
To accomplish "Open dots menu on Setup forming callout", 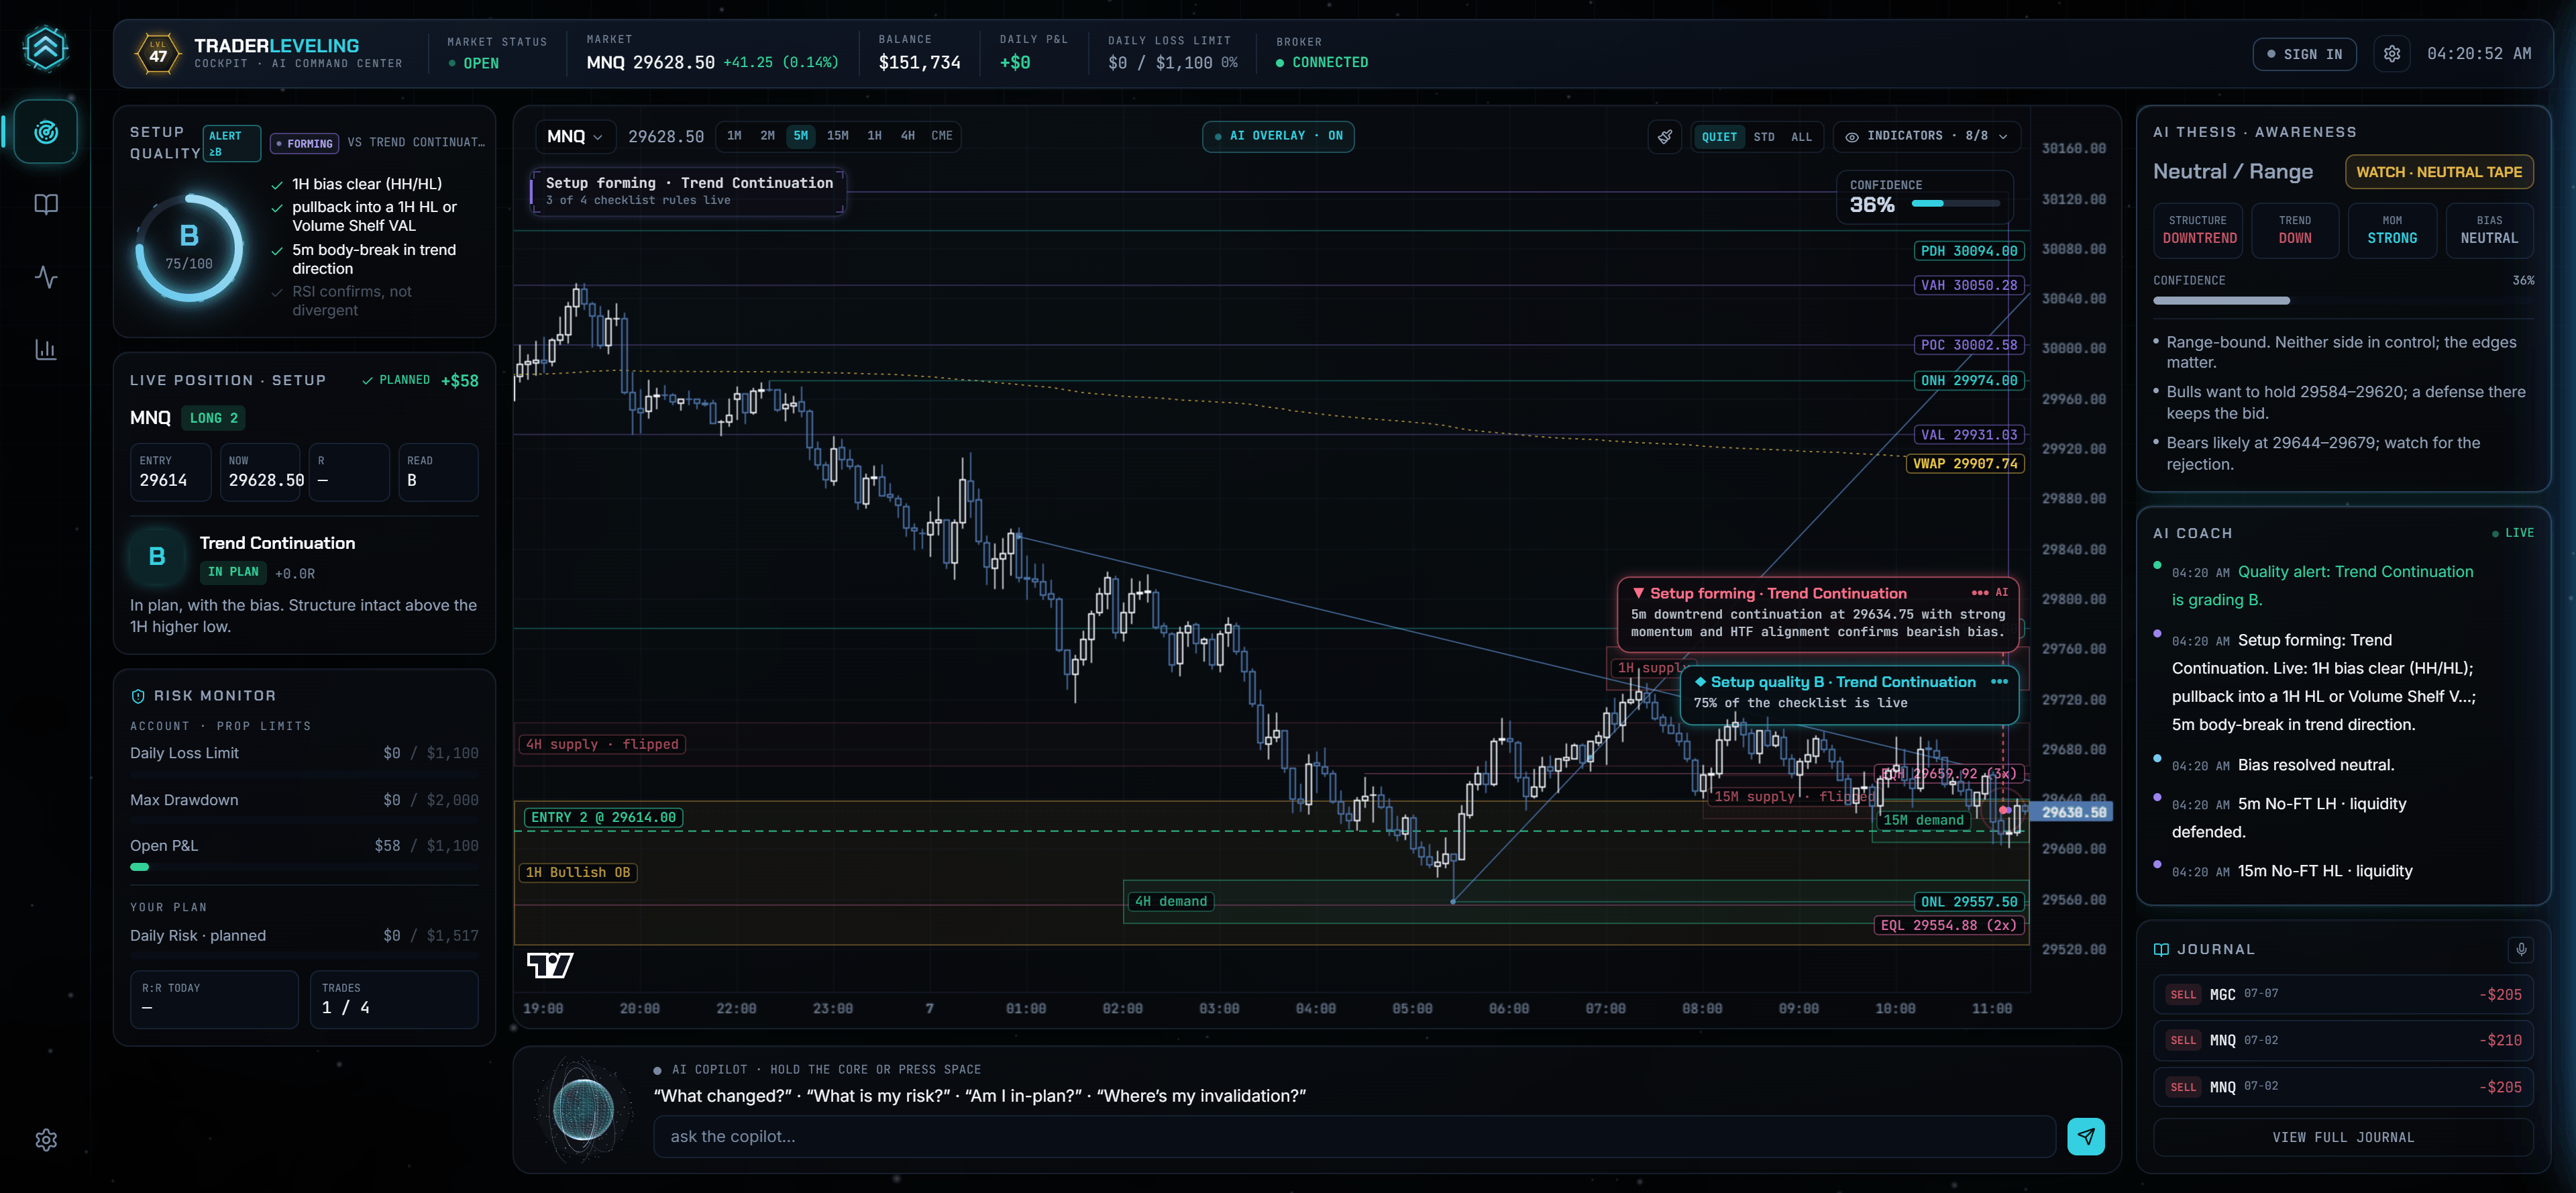I will (x=1979, y=593).
